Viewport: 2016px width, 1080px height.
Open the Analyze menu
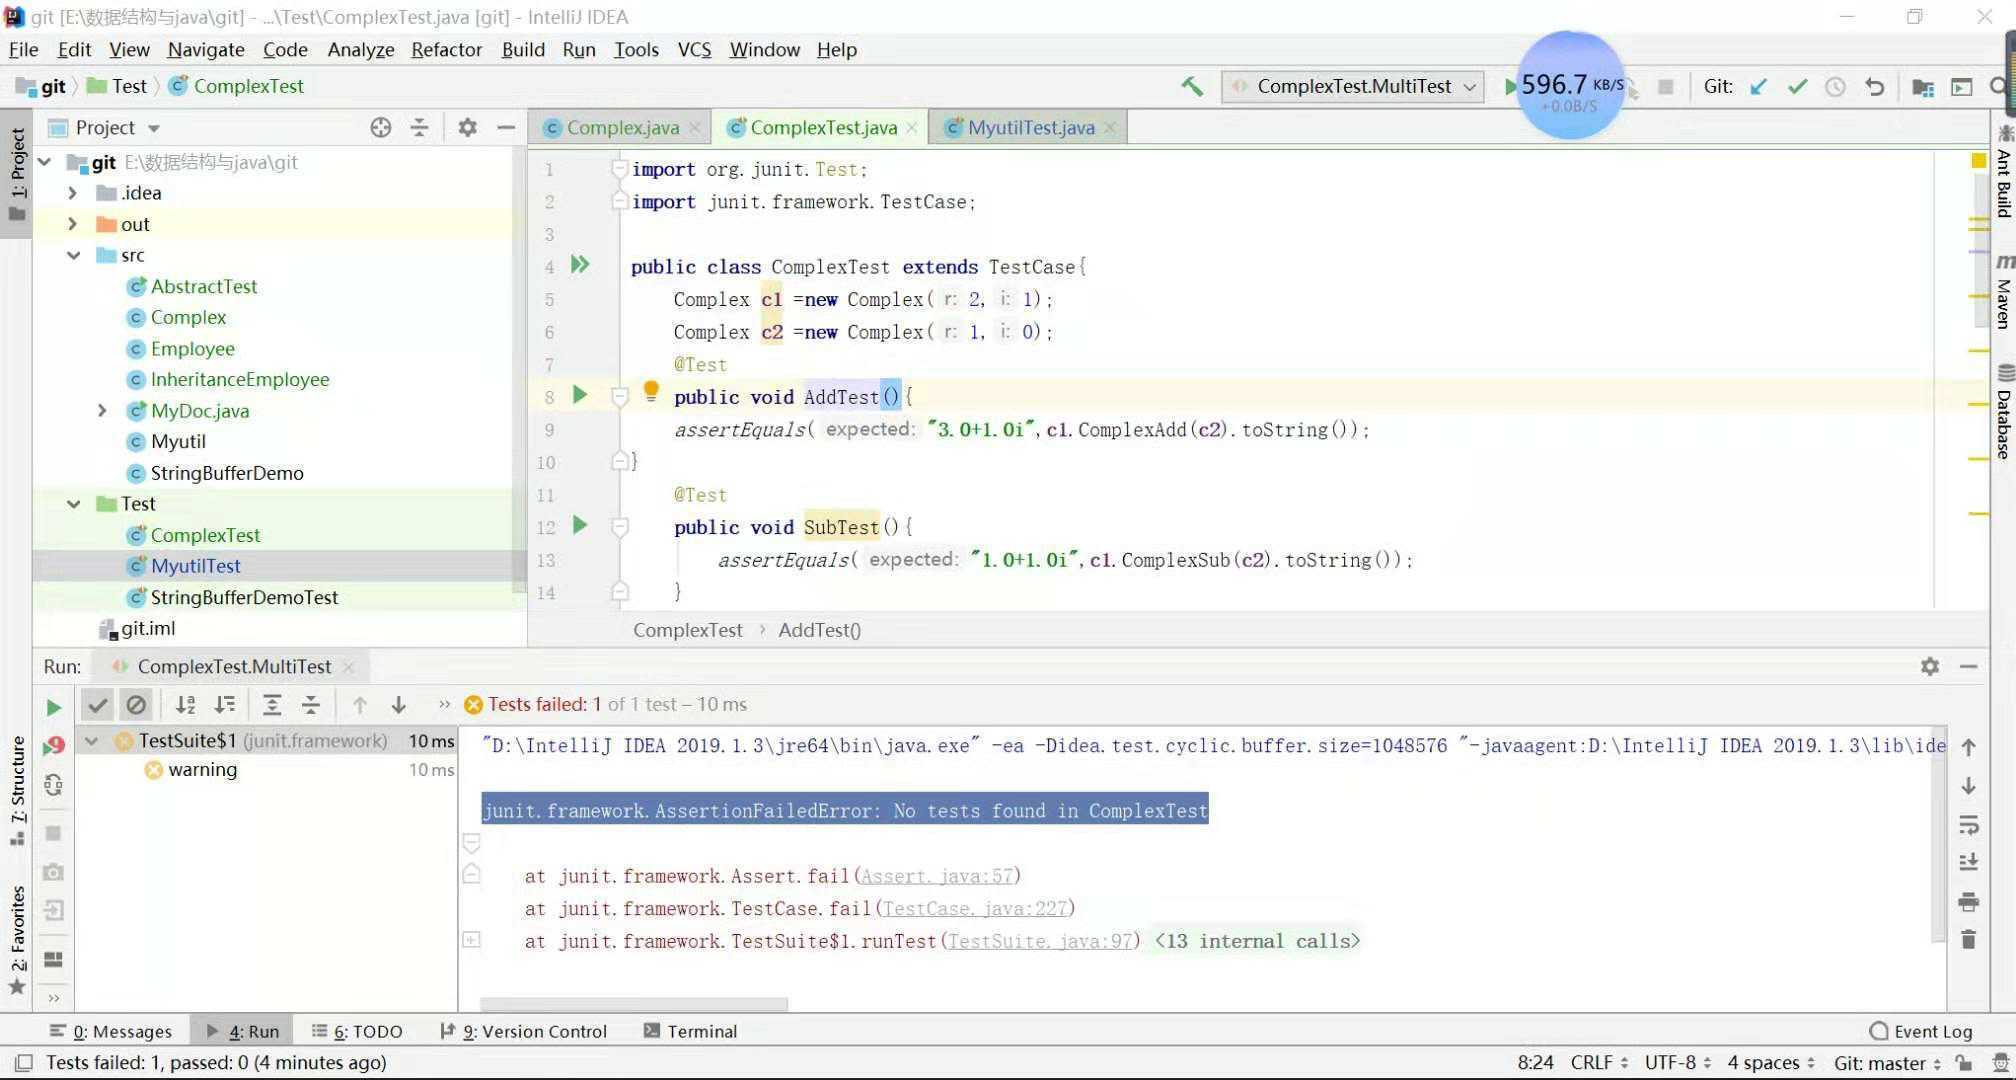tap(360, 49)
